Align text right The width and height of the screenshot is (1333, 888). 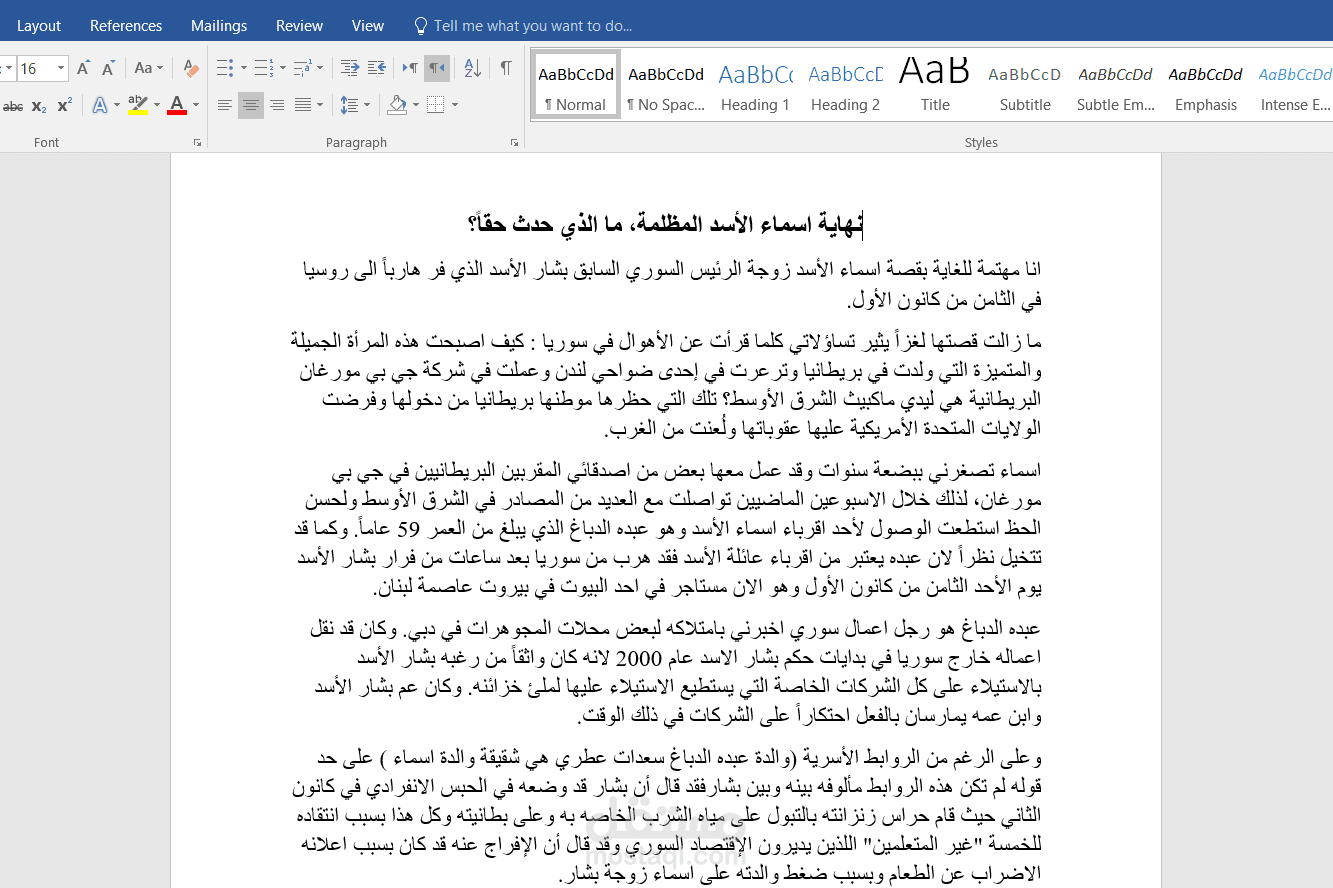pyautogui.click(x=277, y=105)
